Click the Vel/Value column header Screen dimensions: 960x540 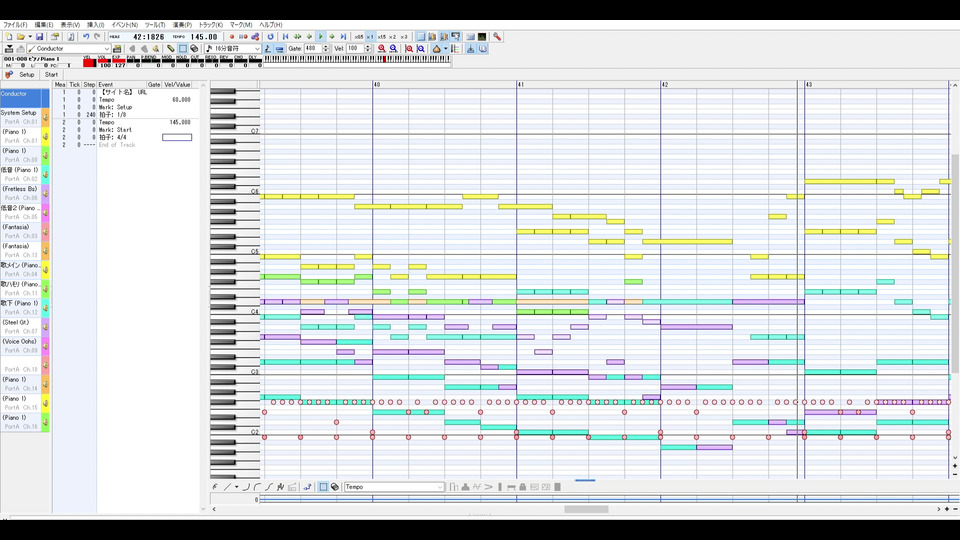click(178, 84)
